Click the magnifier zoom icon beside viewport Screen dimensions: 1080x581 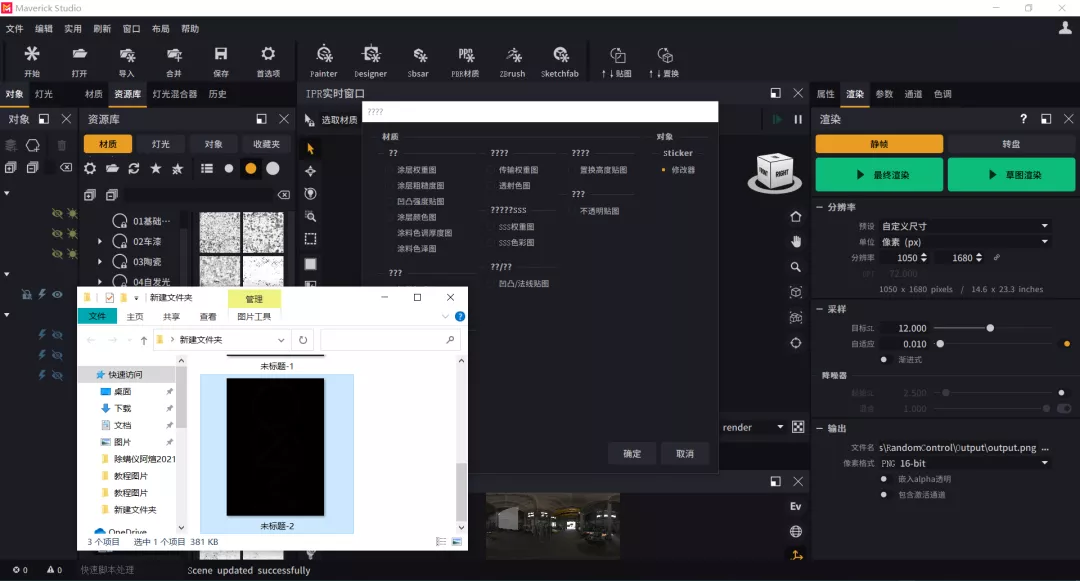click(796, 267)
